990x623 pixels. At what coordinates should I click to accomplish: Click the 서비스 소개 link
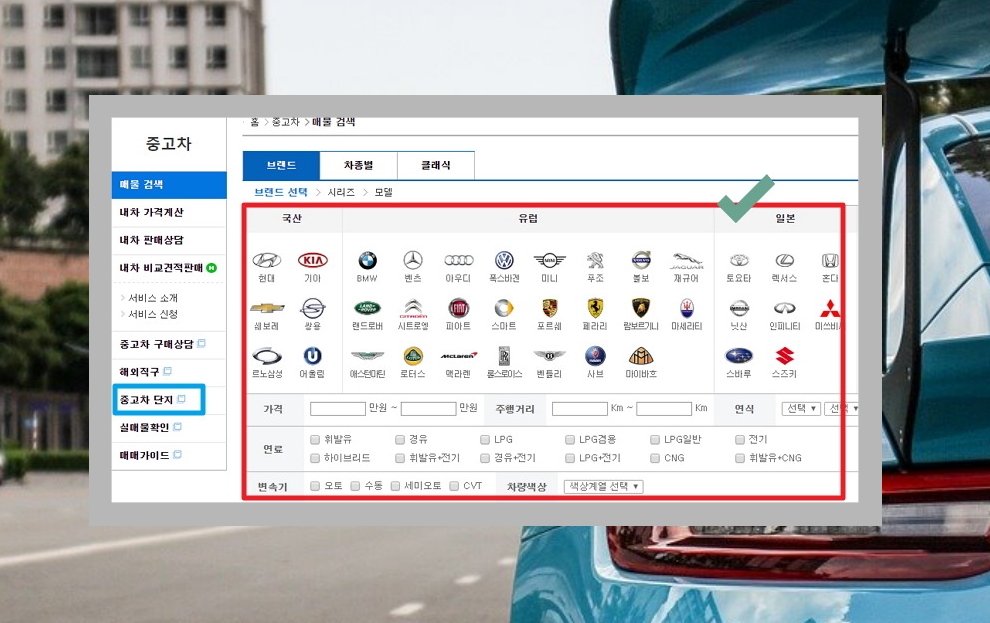coord(153,298)
